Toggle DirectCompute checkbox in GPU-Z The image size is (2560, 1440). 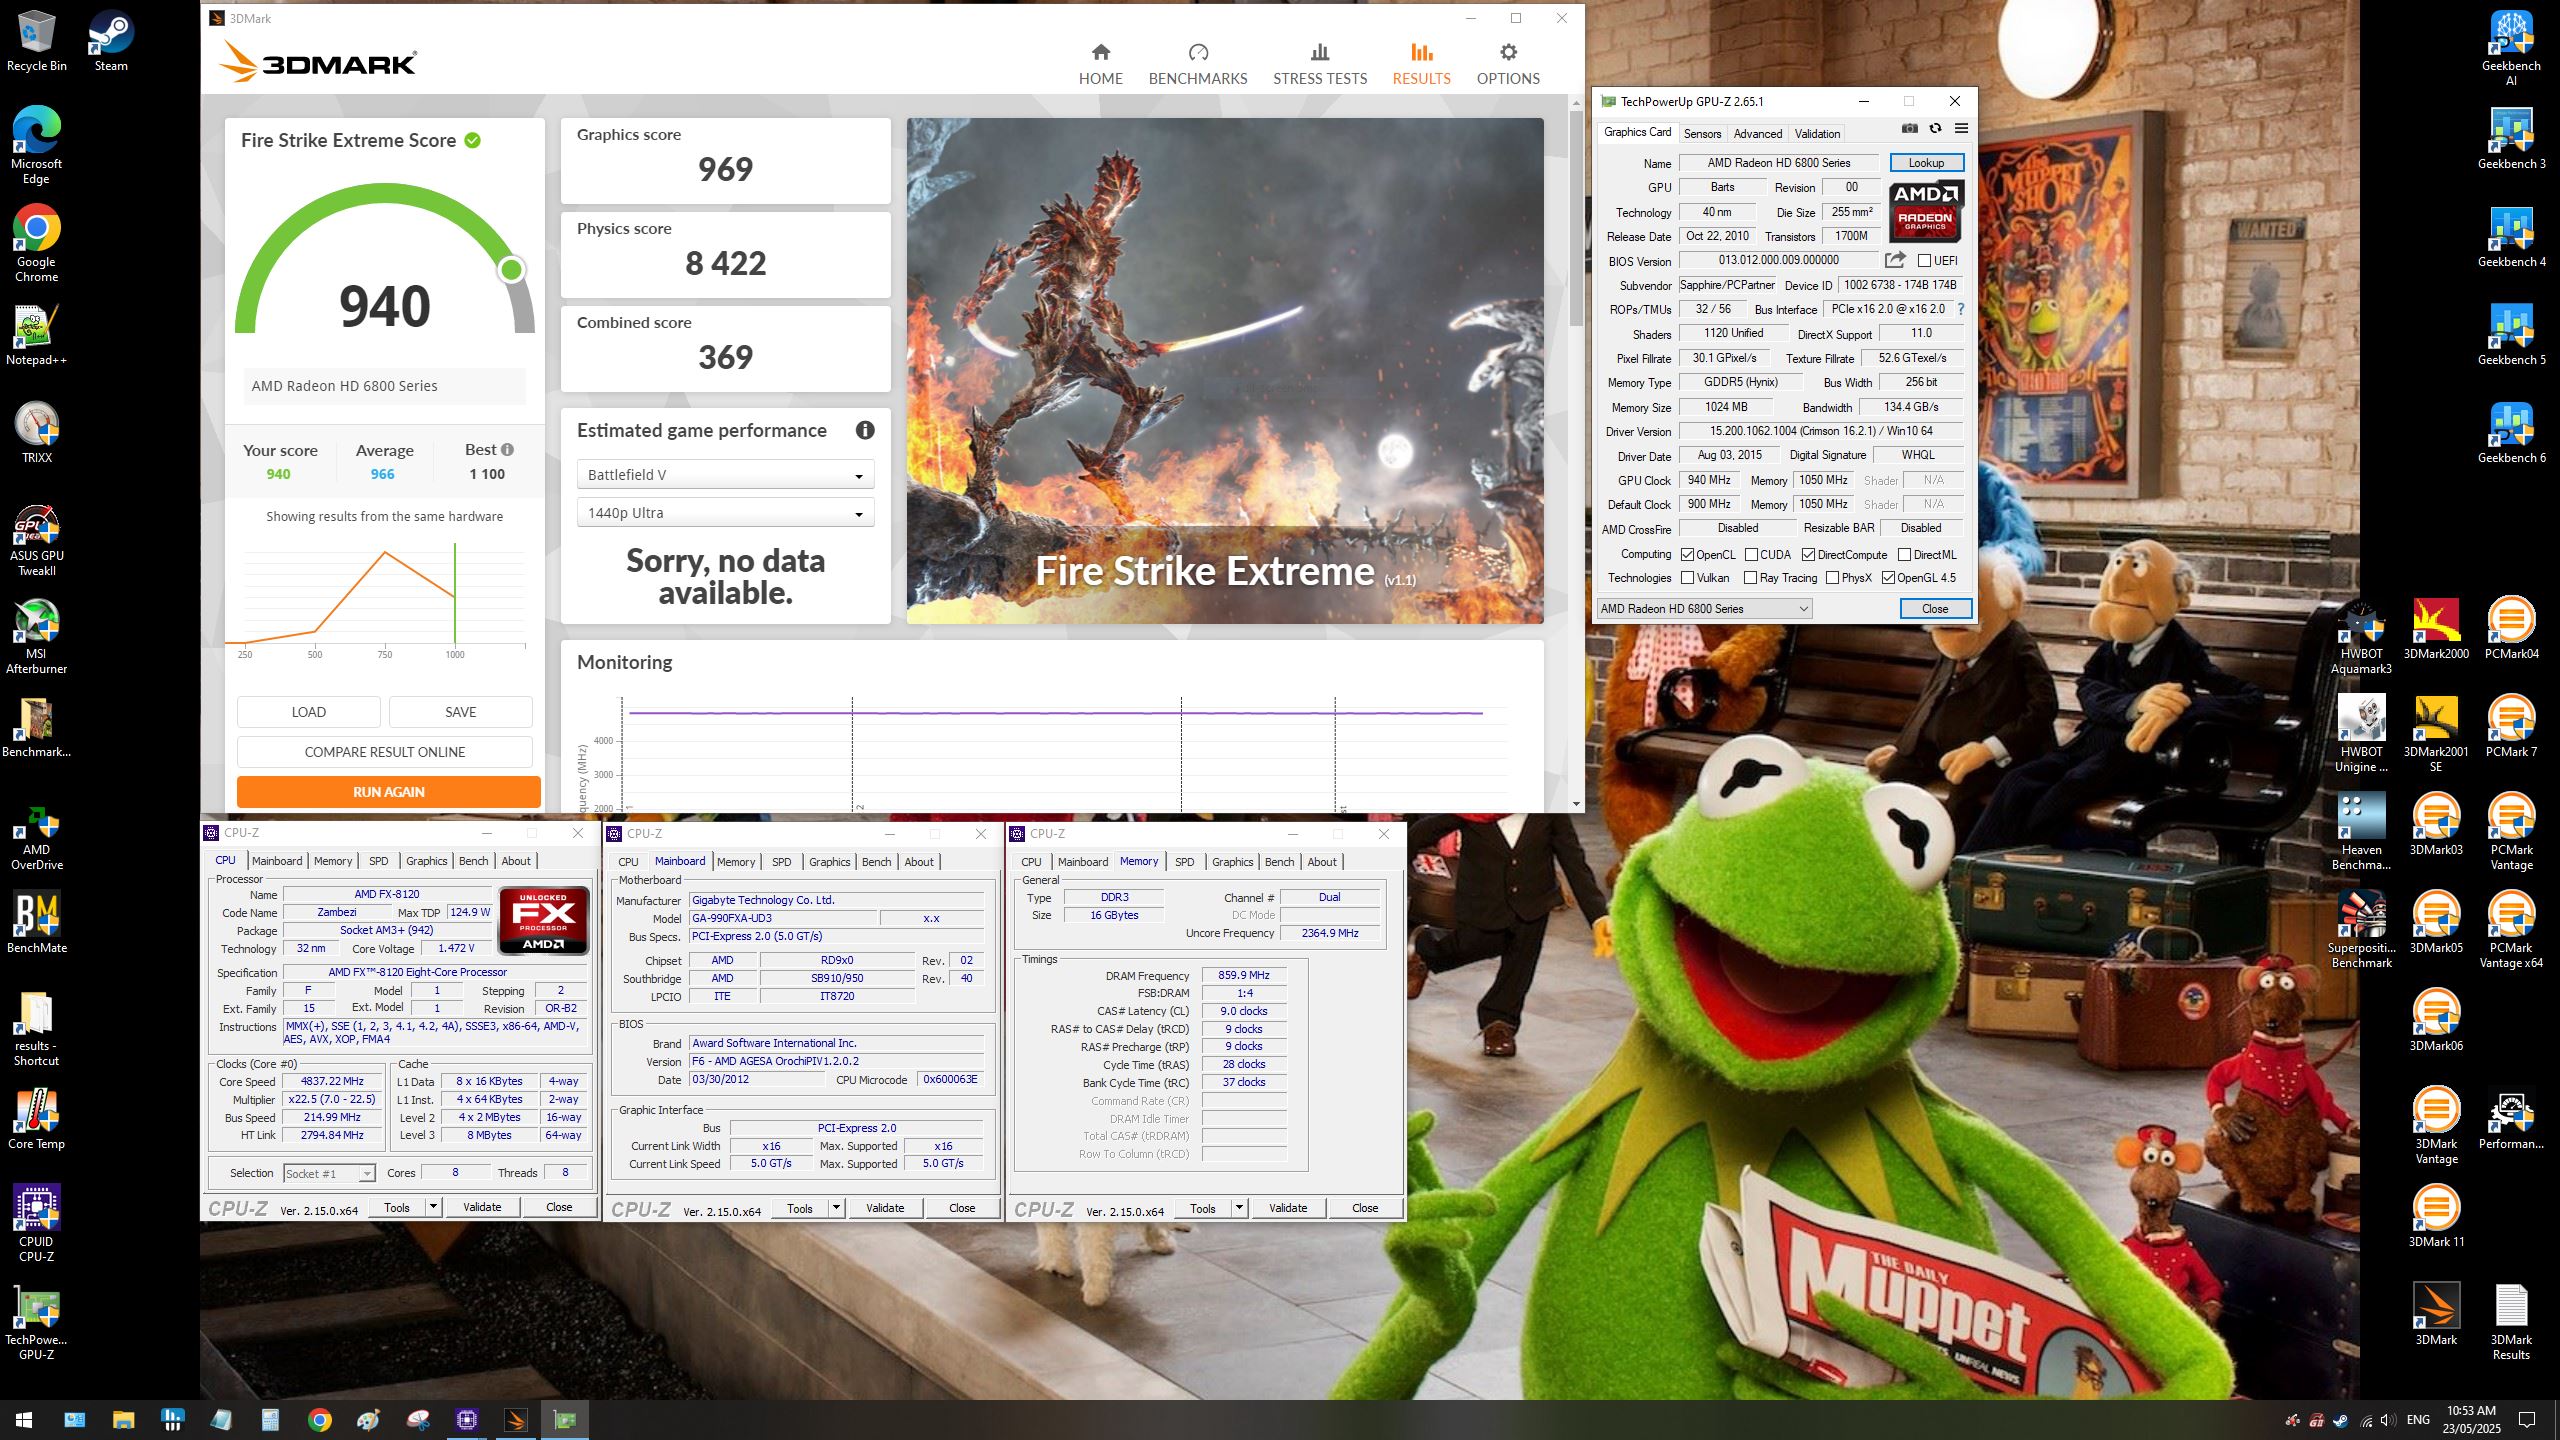tap(1808, 554)
